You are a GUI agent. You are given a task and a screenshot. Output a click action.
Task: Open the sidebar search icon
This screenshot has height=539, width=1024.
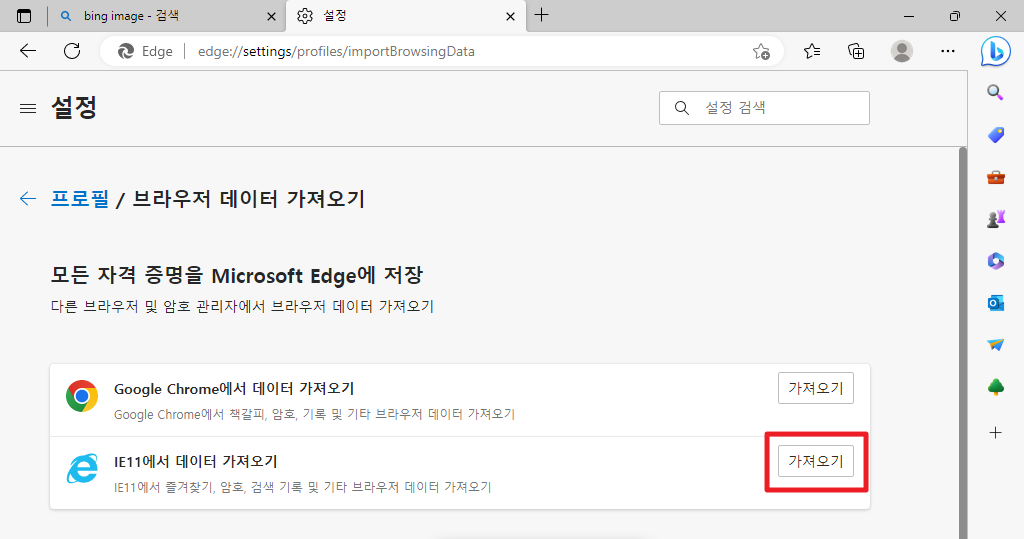(x=995, y=92)
